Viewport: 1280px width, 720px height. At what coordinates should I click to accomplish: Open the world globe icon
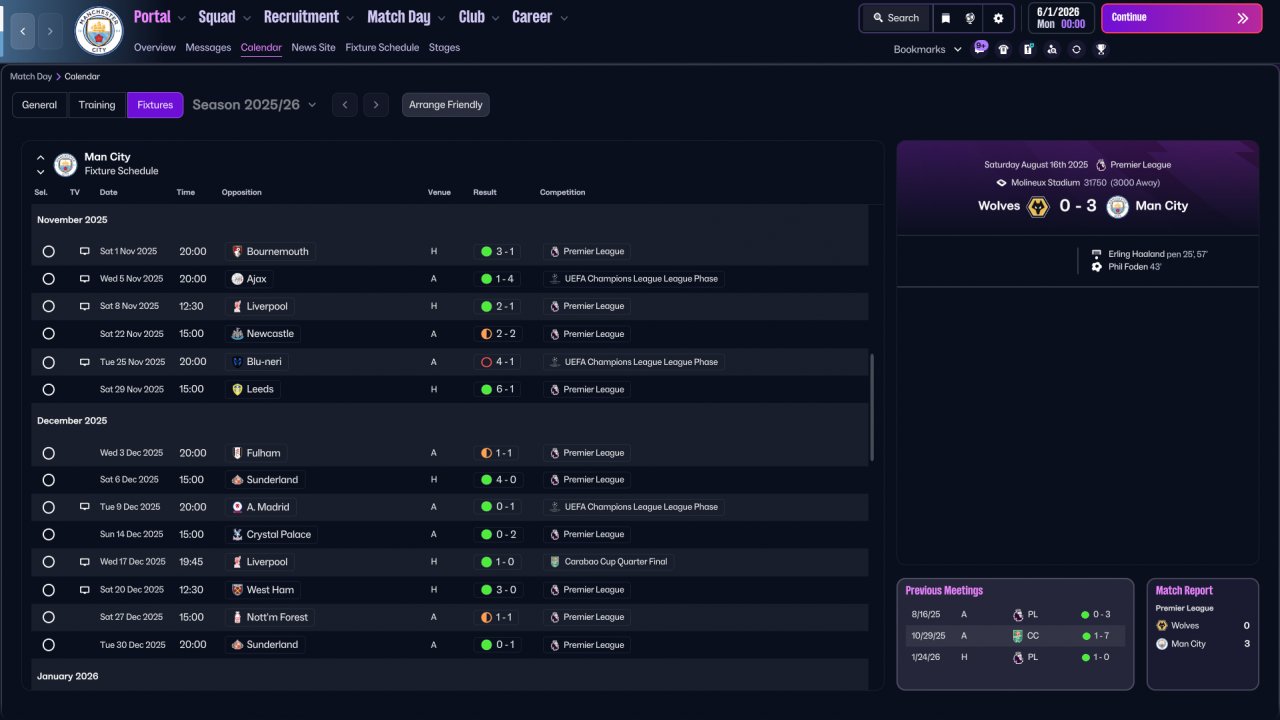pos(970,18)
